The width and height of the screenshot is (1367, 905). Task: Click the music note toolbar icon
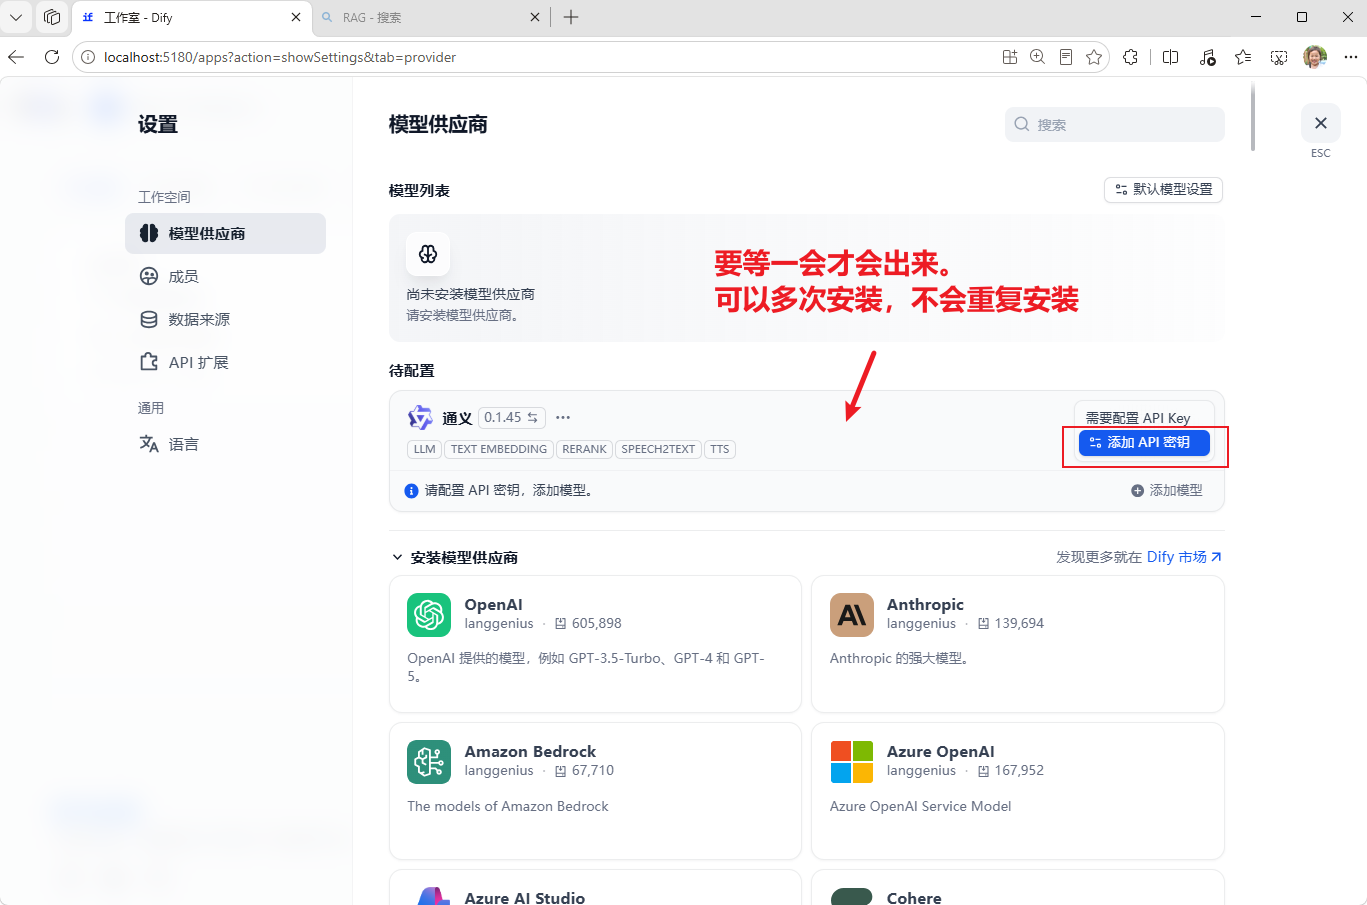[x=1207, y=57]
